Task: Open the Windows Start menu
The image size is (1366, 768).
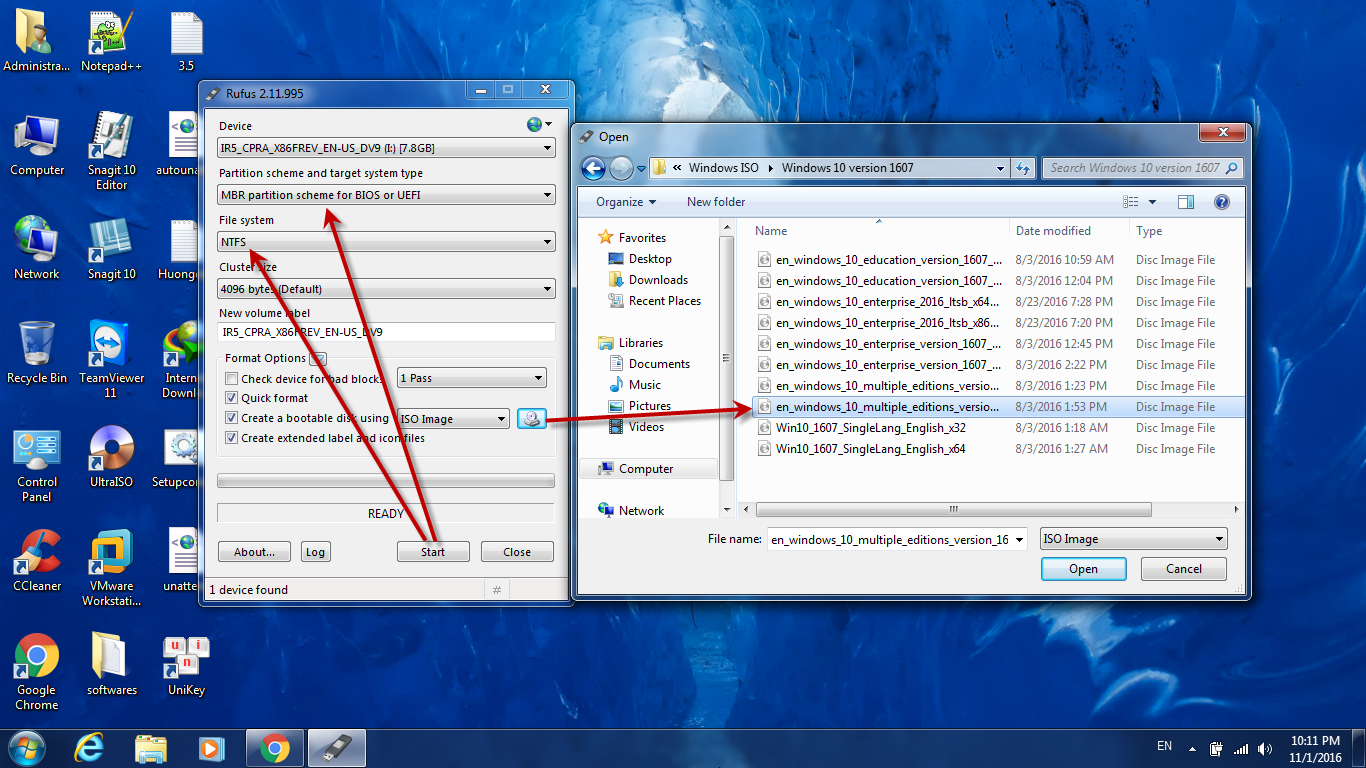Action: [27, 747]
